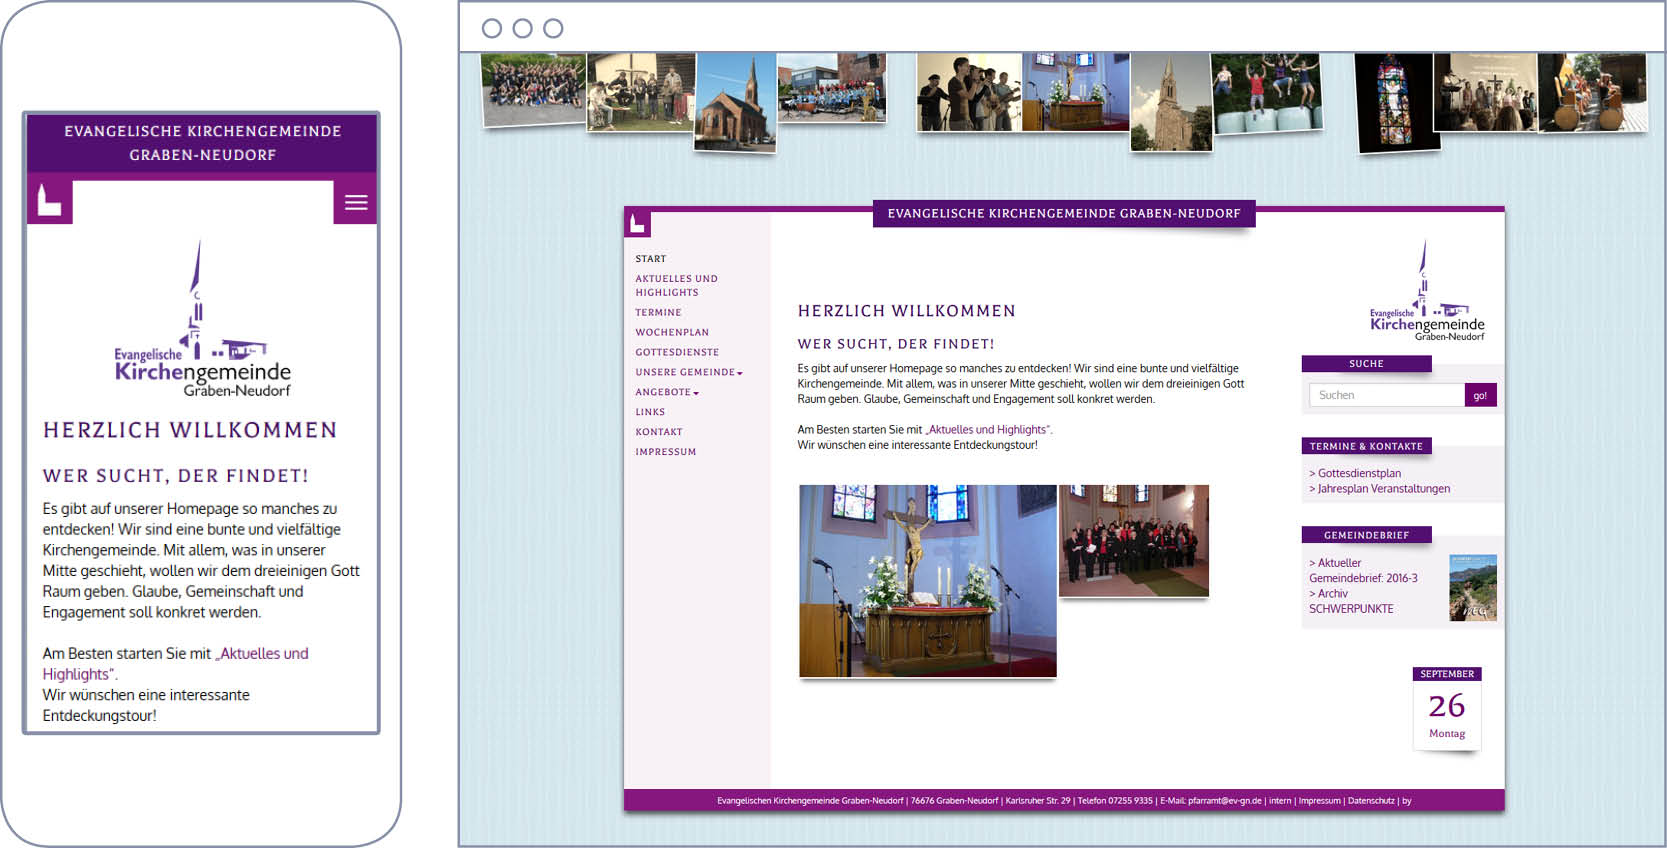
Task: Click the brick church header photo
Action: (x=735, y=103)
